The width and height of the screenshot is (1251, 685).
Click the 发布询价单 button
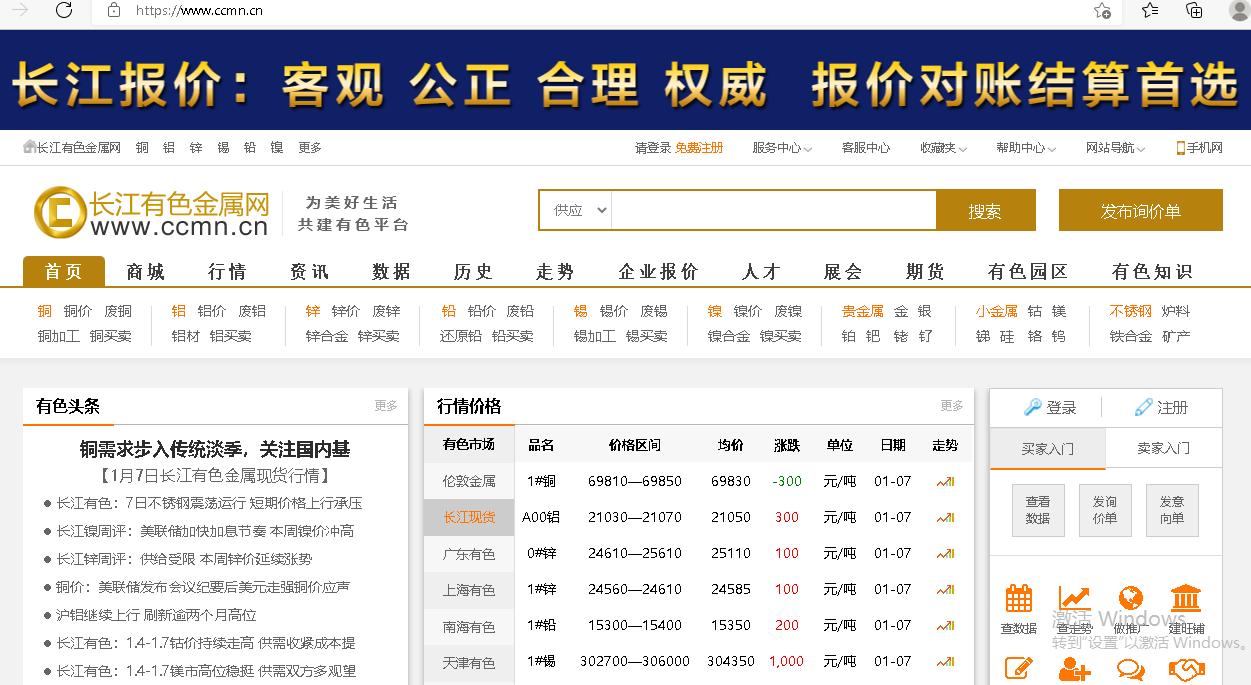tap(1141, 210)
